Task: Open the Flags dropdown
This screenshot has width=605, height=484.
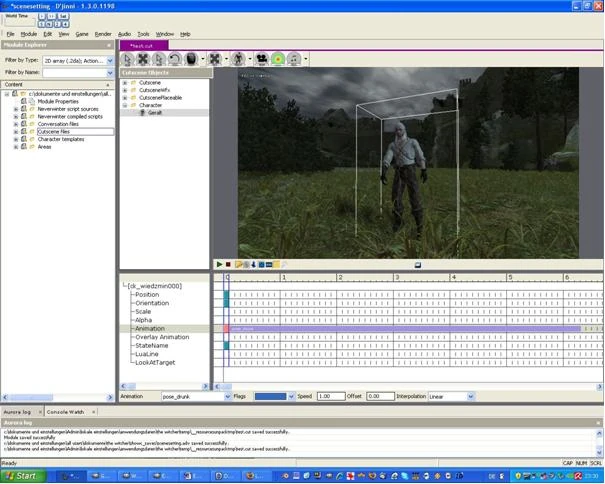Action: (291, 396)
